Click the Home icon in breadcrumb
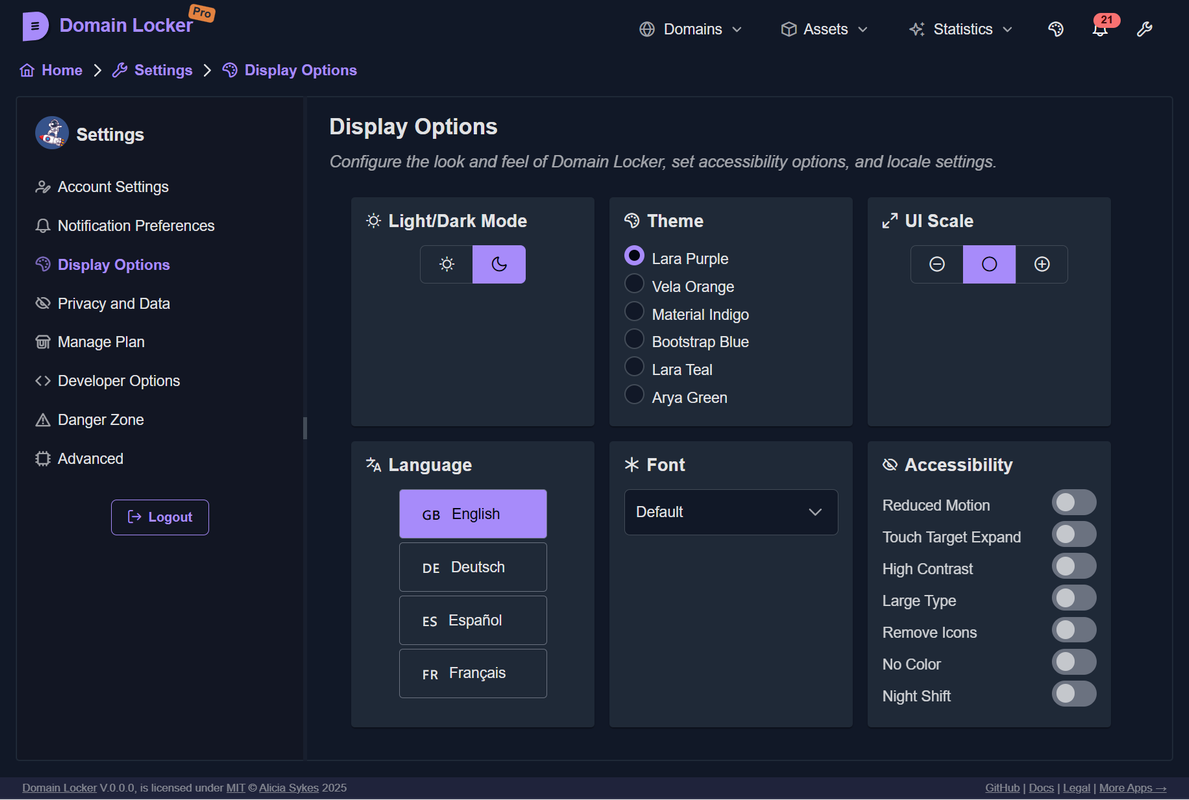The image size is (1189, 800). point(27,71)
